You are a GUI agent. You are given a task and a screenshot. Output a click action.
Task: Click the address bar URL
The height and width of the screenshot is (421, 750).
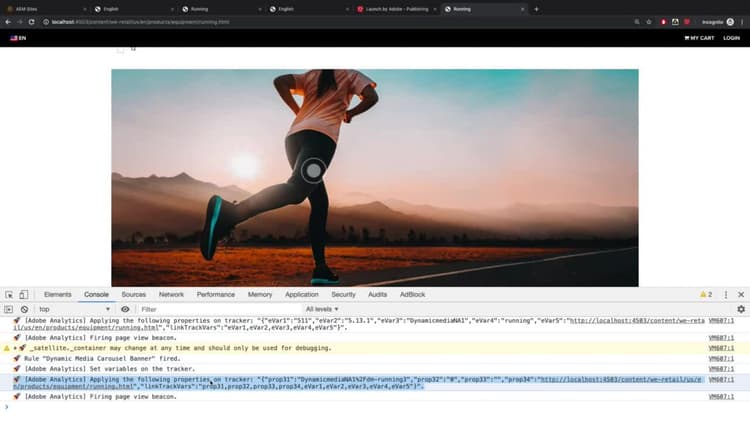(141, 22)
